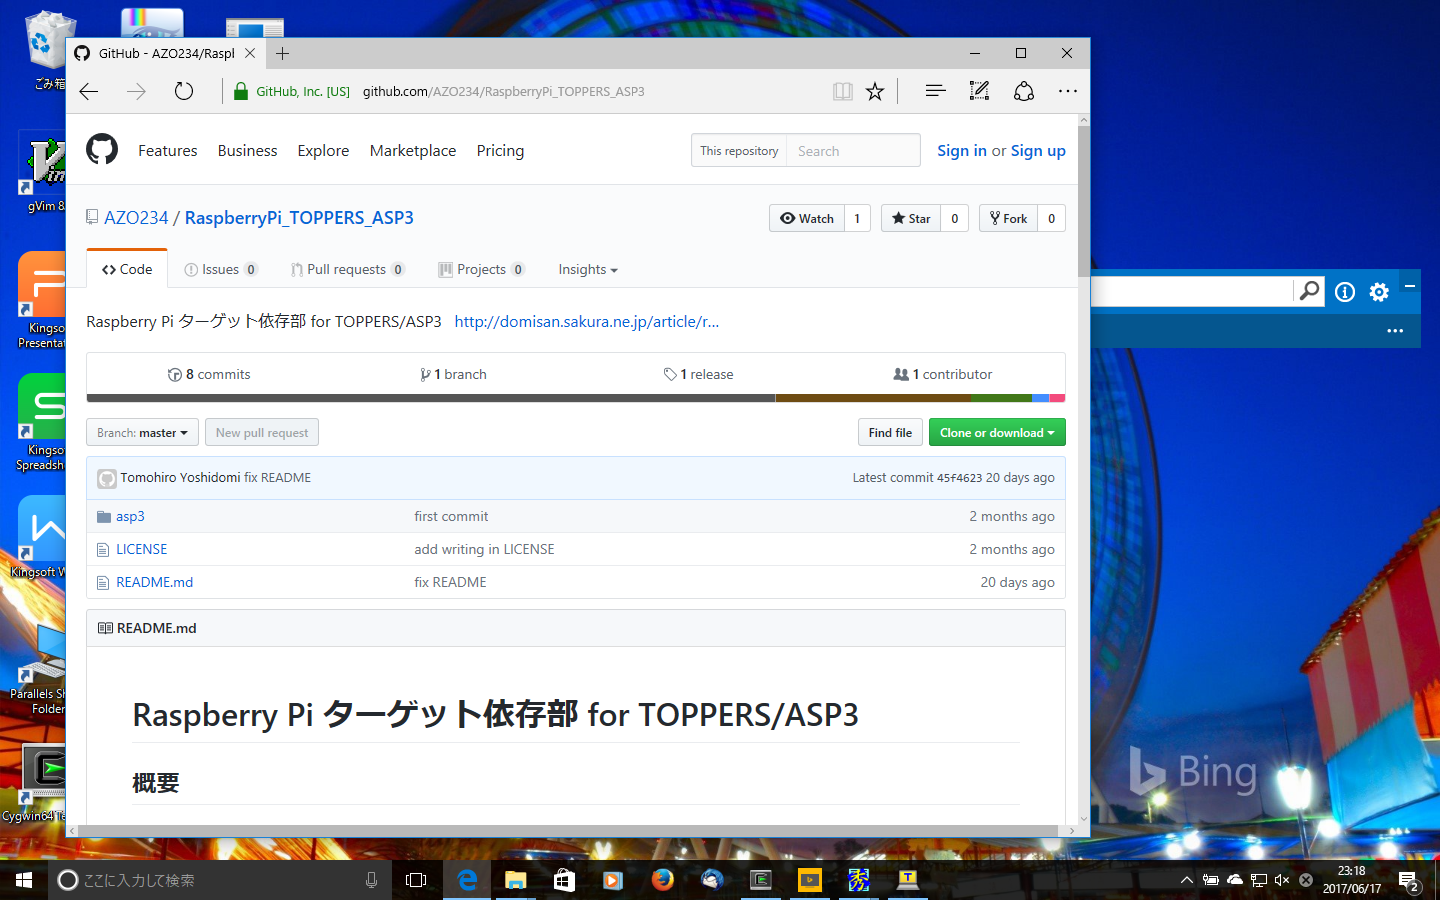The height and width of the screenshot is (900, 1440).
Task: Open Edge More actions menu
Action: point(1068,91)
